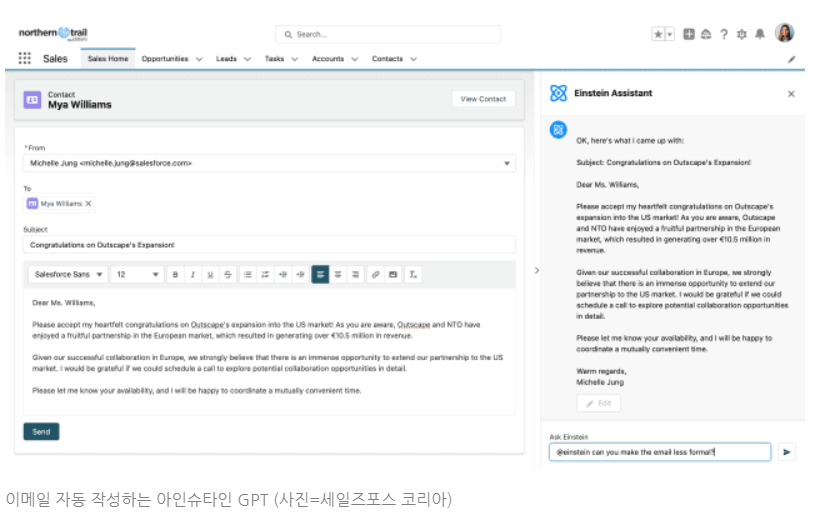The image size is (813, 515).
Task: Insert a numbered list
Action: 265,274
